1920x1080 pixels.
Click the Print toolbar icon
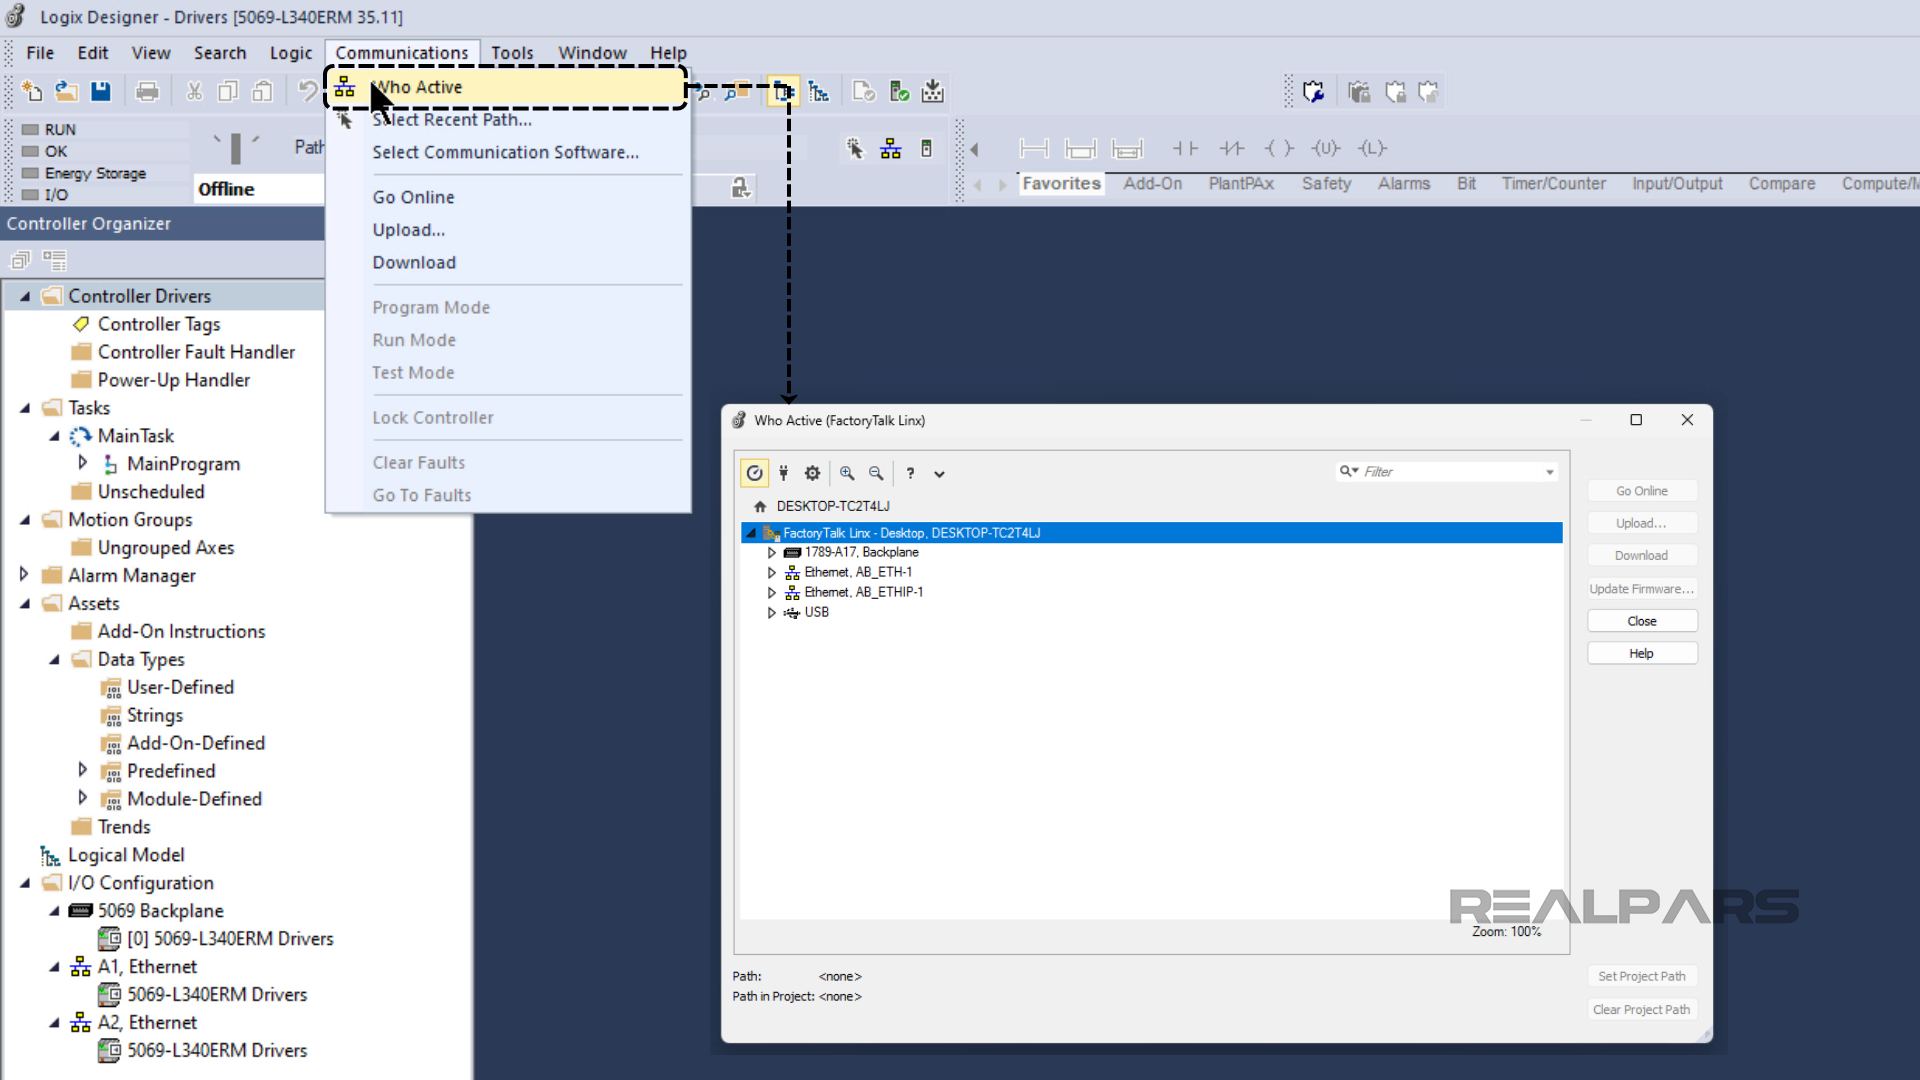pyautogui.click(x=147, y=92)
